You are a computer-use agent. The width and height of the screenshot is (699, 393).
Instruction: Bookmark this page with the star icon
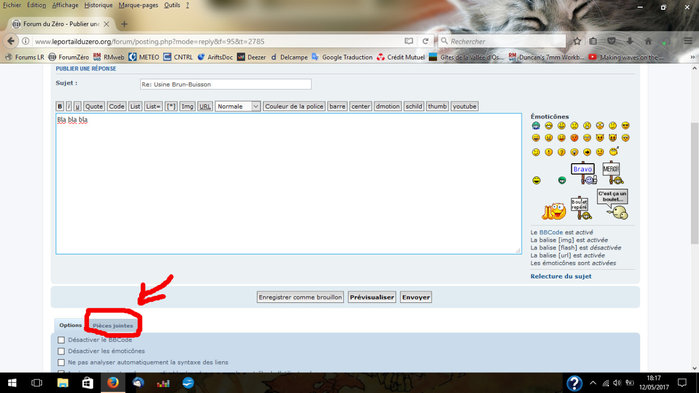[x=577, y=41]
